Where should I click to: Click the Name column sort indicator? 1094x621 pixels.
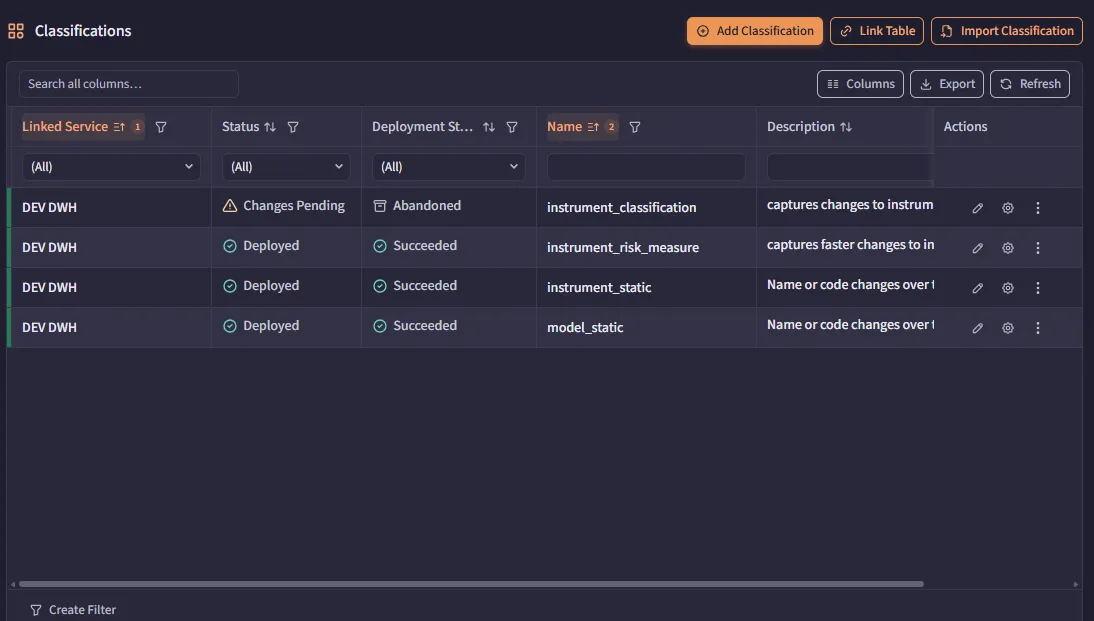[x=593, y=127]
